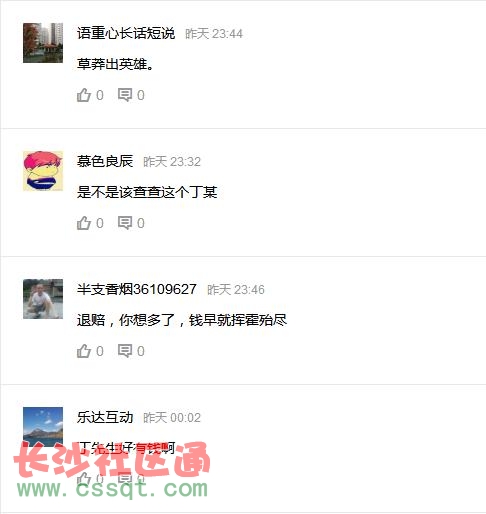Click the timestamp 昨天 23:44
Viewport: 486px width, 514px height.
[x=214, y=34]
